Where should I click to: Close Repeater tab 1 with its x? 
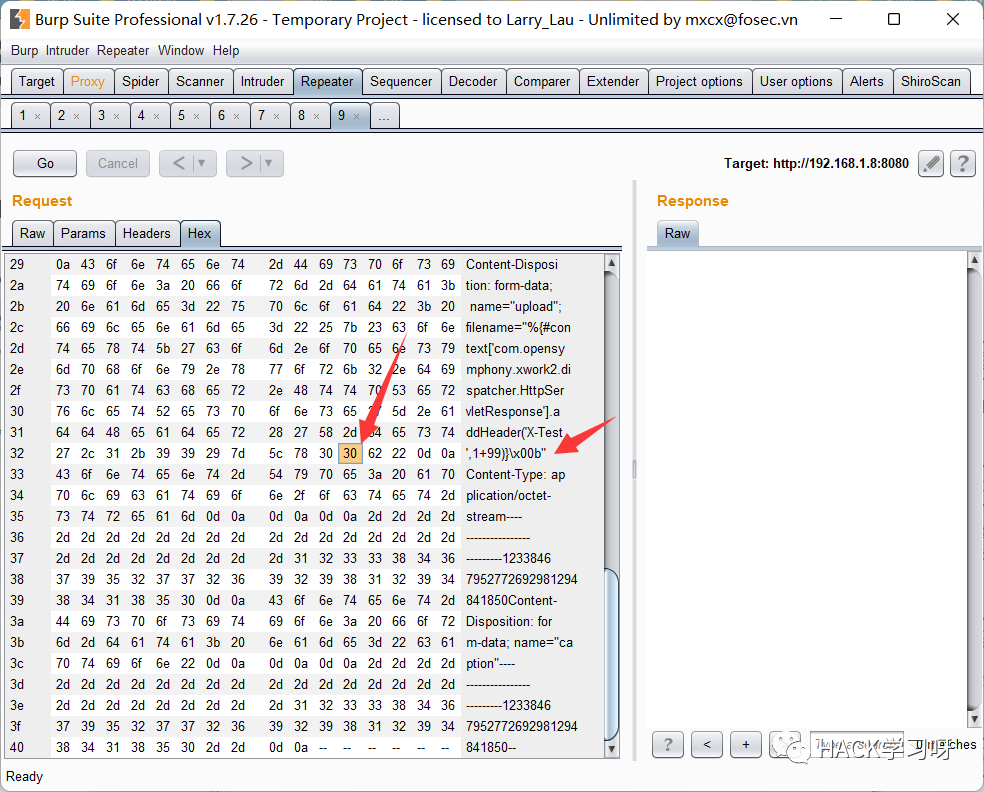(x=38, y=116)
